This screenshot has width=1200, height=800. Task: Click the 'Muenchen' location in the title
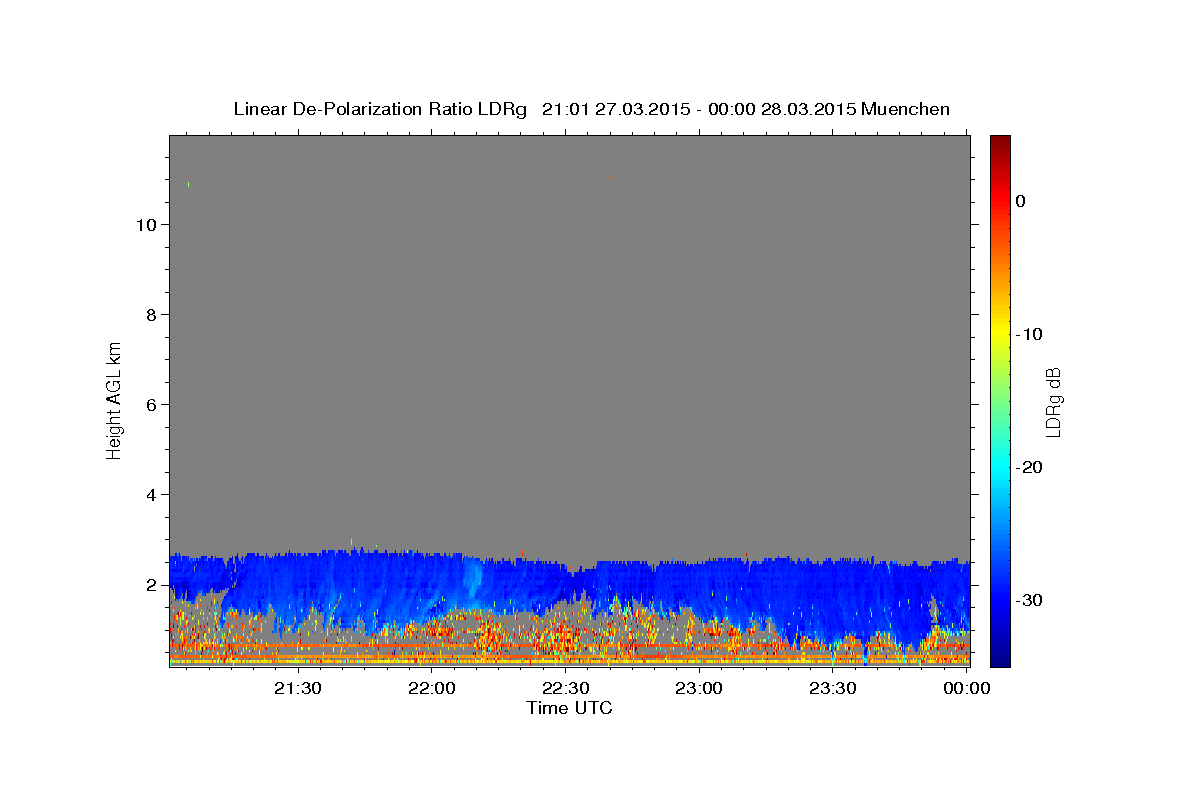click(x=906, y=109)
